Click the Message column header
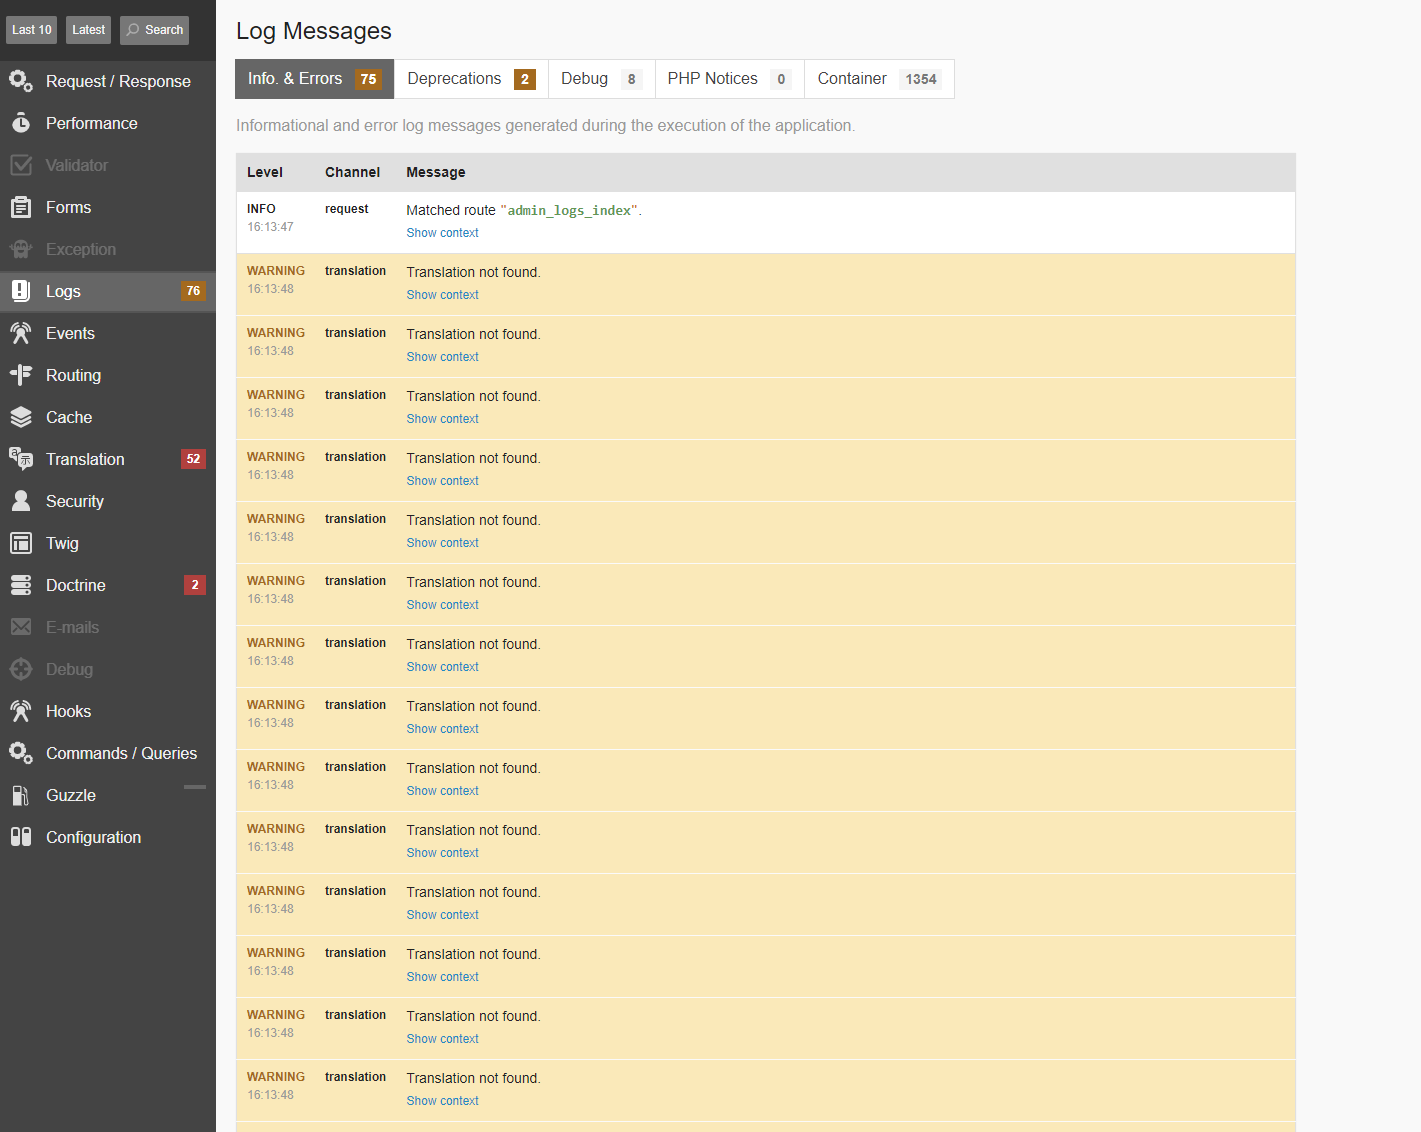The height and width of the screenshot is (1132, 1421). [x=436, y=172]
